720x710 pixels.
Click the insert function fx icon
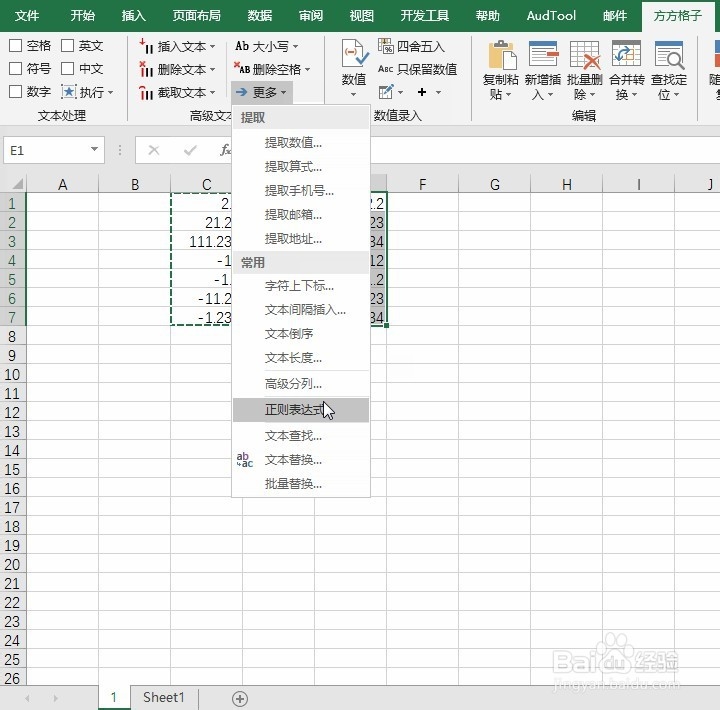click(225, 150)
